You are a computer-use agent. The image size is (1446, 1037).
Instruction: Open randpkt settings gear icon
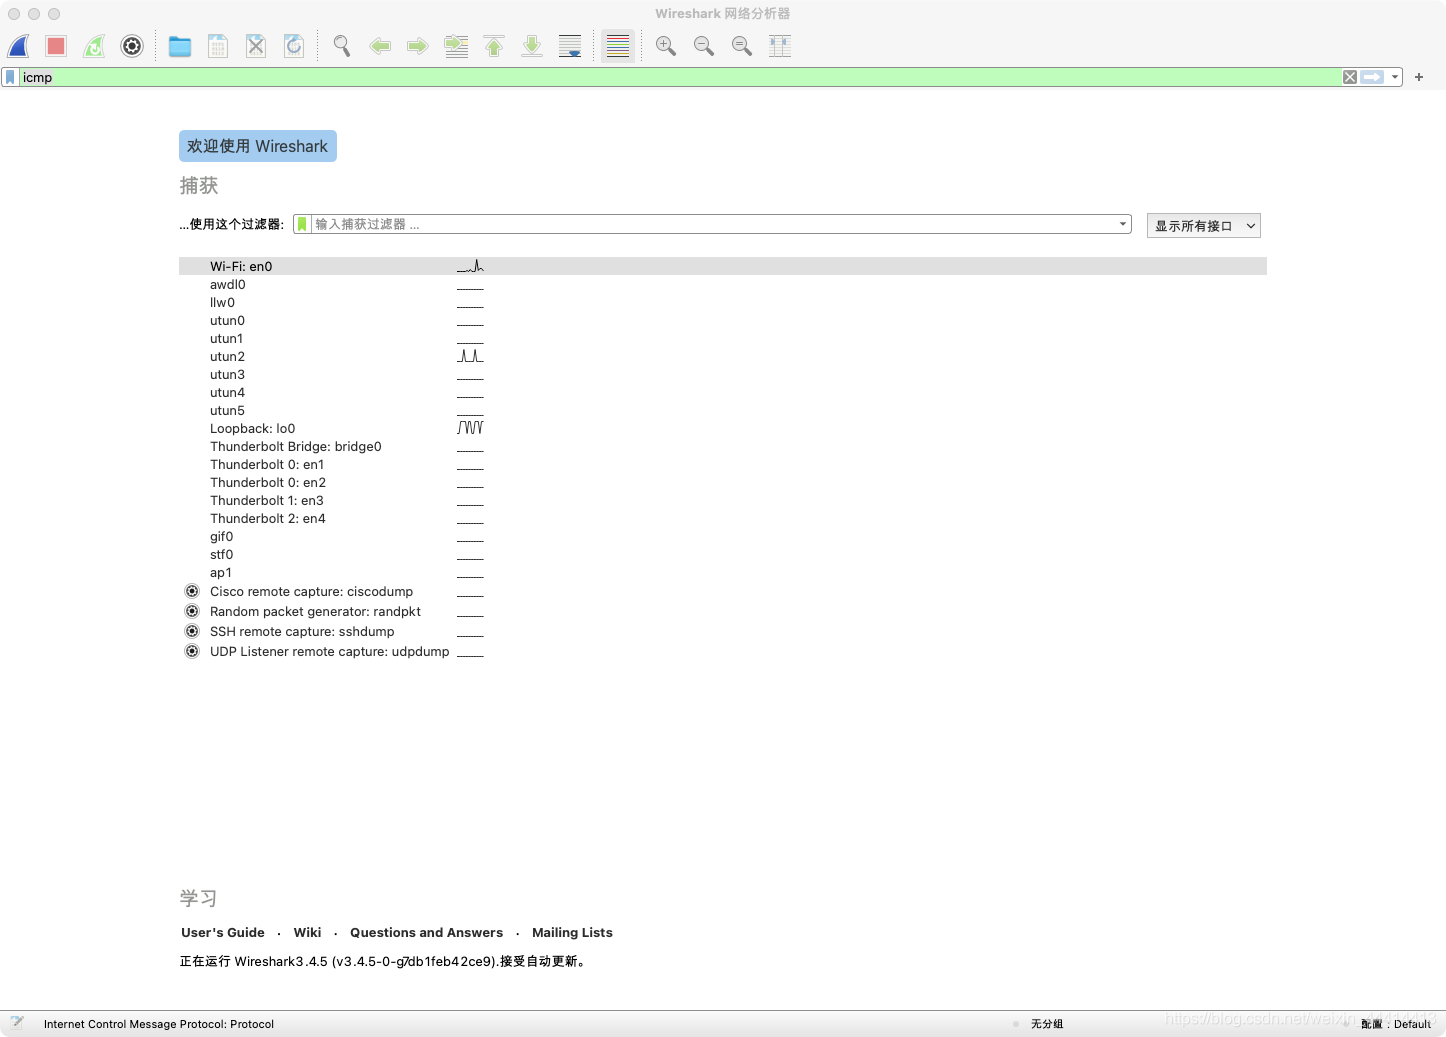(x=192, y=611)
